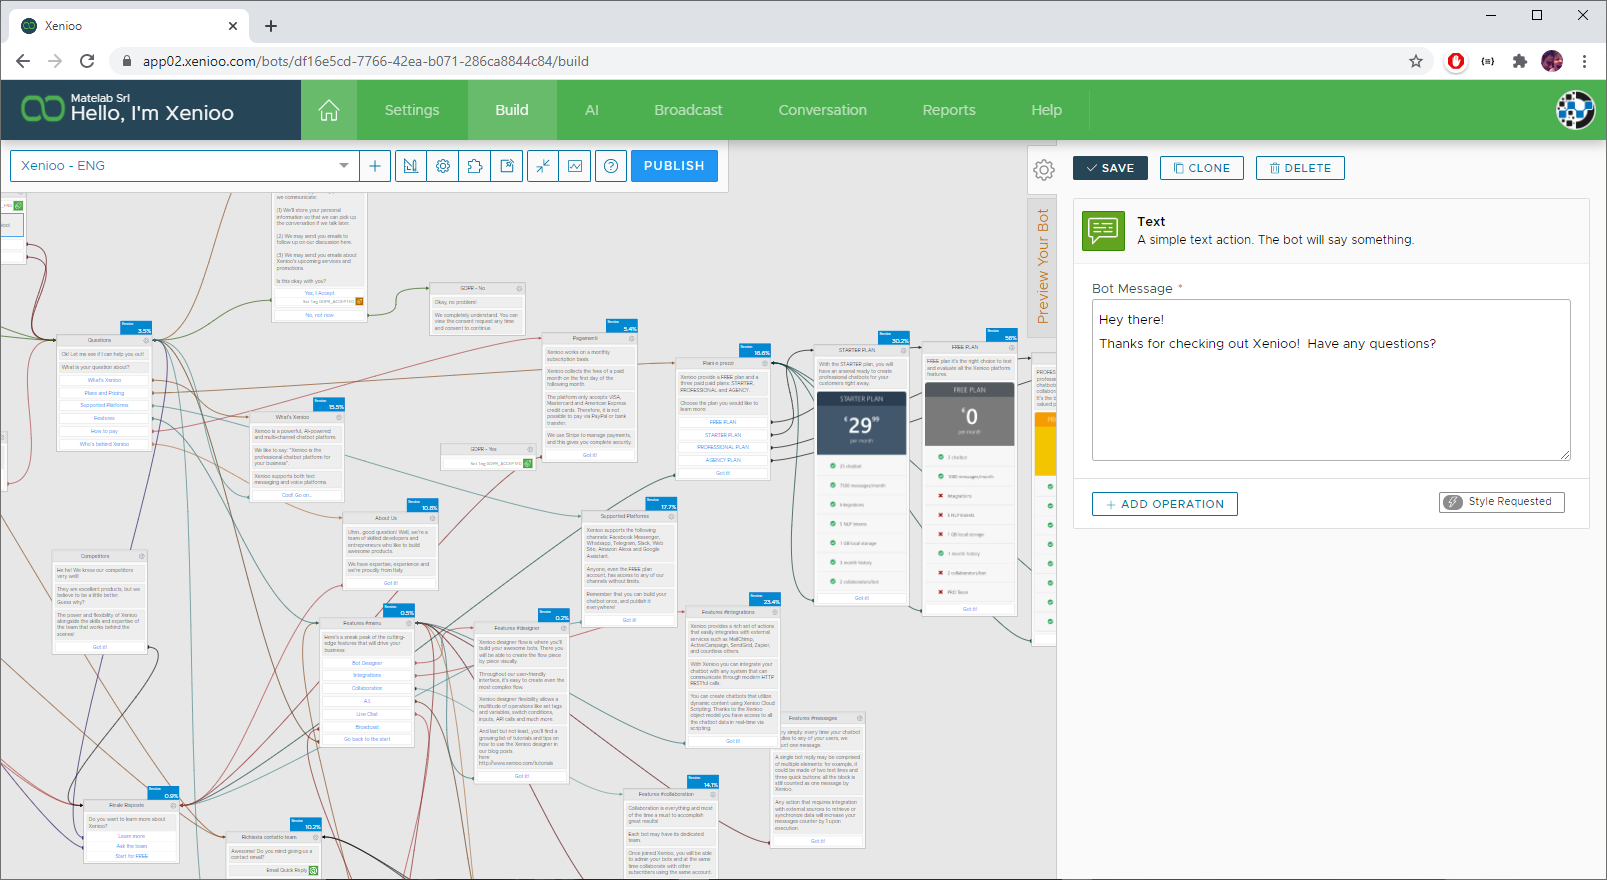The height and width of the screenshot is (880, 1607).
Task: Click the user avatar in header
Action: 1575,110
